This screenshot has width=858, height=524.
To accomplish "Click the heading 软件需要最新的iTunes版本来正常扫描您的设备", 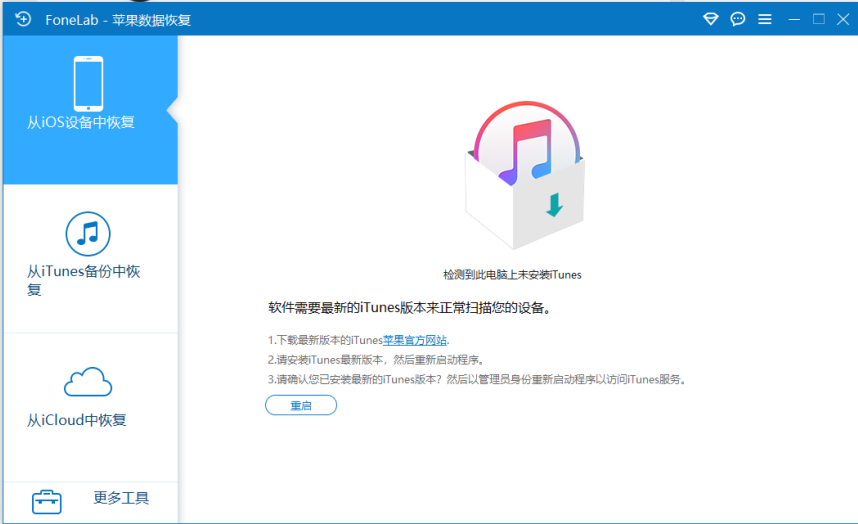I will point(409,308).
